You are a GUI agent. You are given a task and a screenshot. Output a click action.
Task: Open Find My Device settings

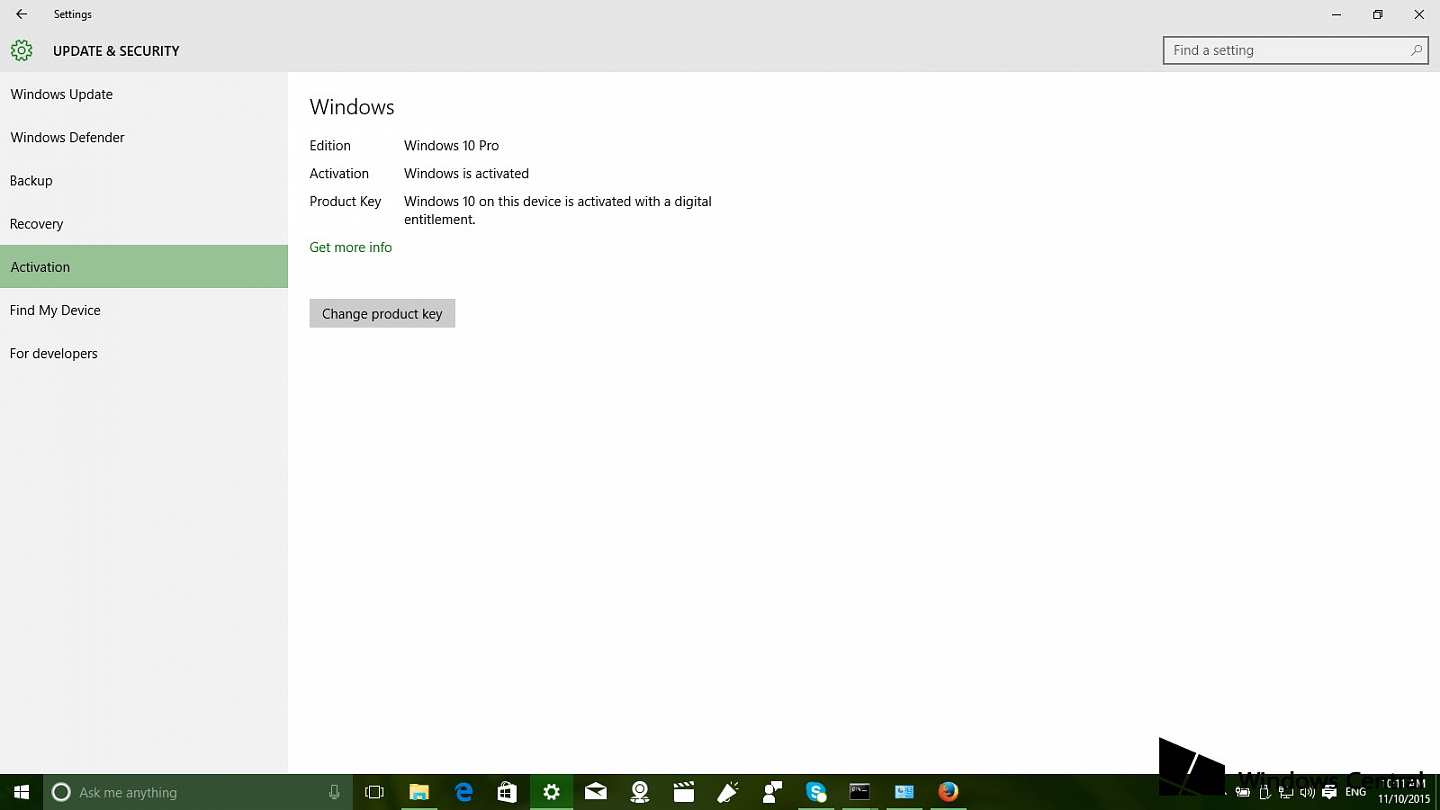click(144, 310)
